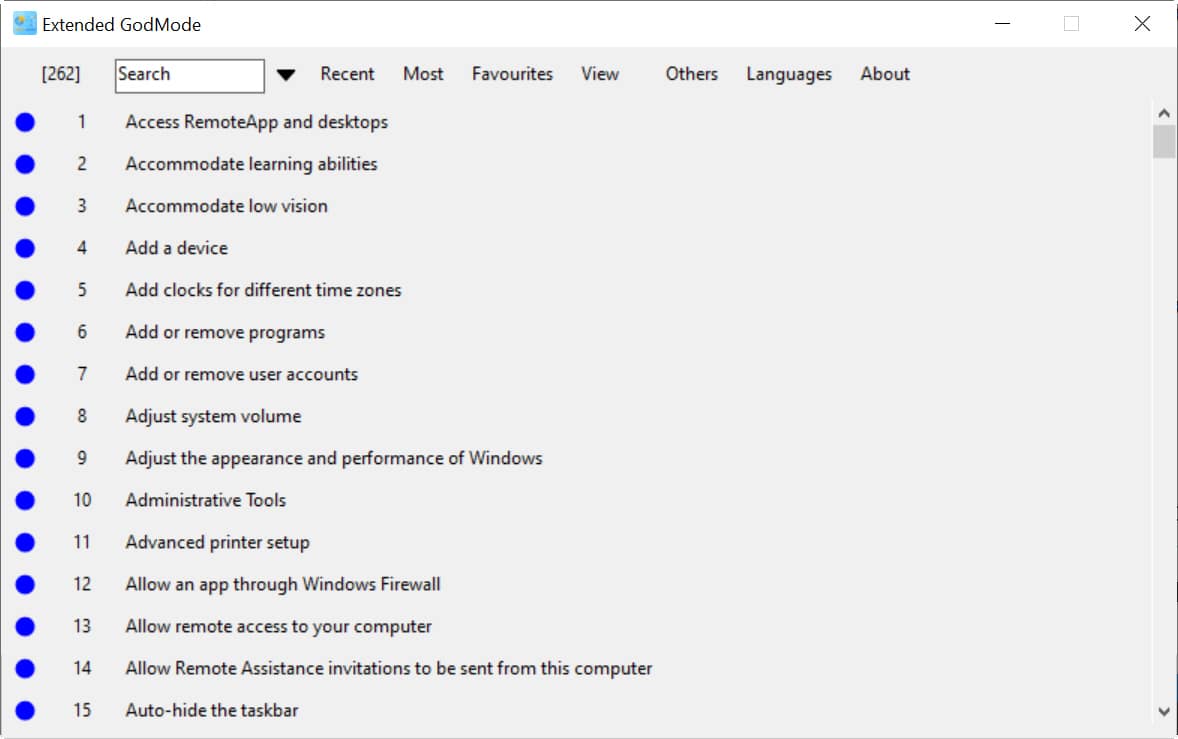The image size is (1178, 739).
Task: Open the About menu item
Action: [885, 74]
